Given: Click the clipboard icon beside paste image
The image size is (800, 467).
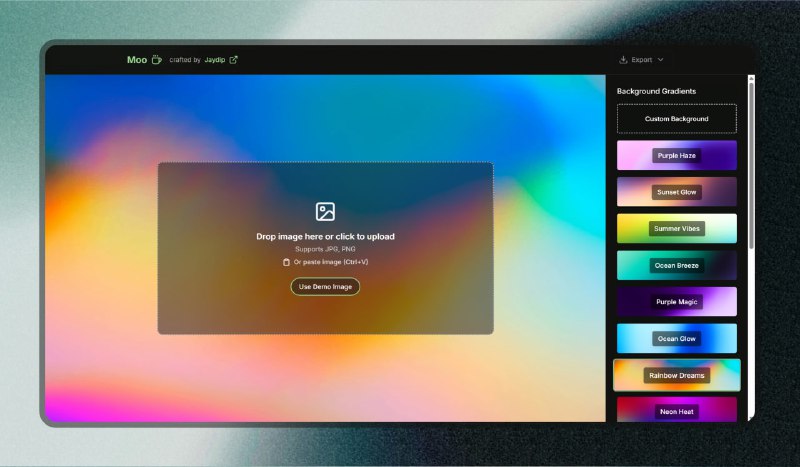Looking at the screenshot, I should (x=286, y=262).
